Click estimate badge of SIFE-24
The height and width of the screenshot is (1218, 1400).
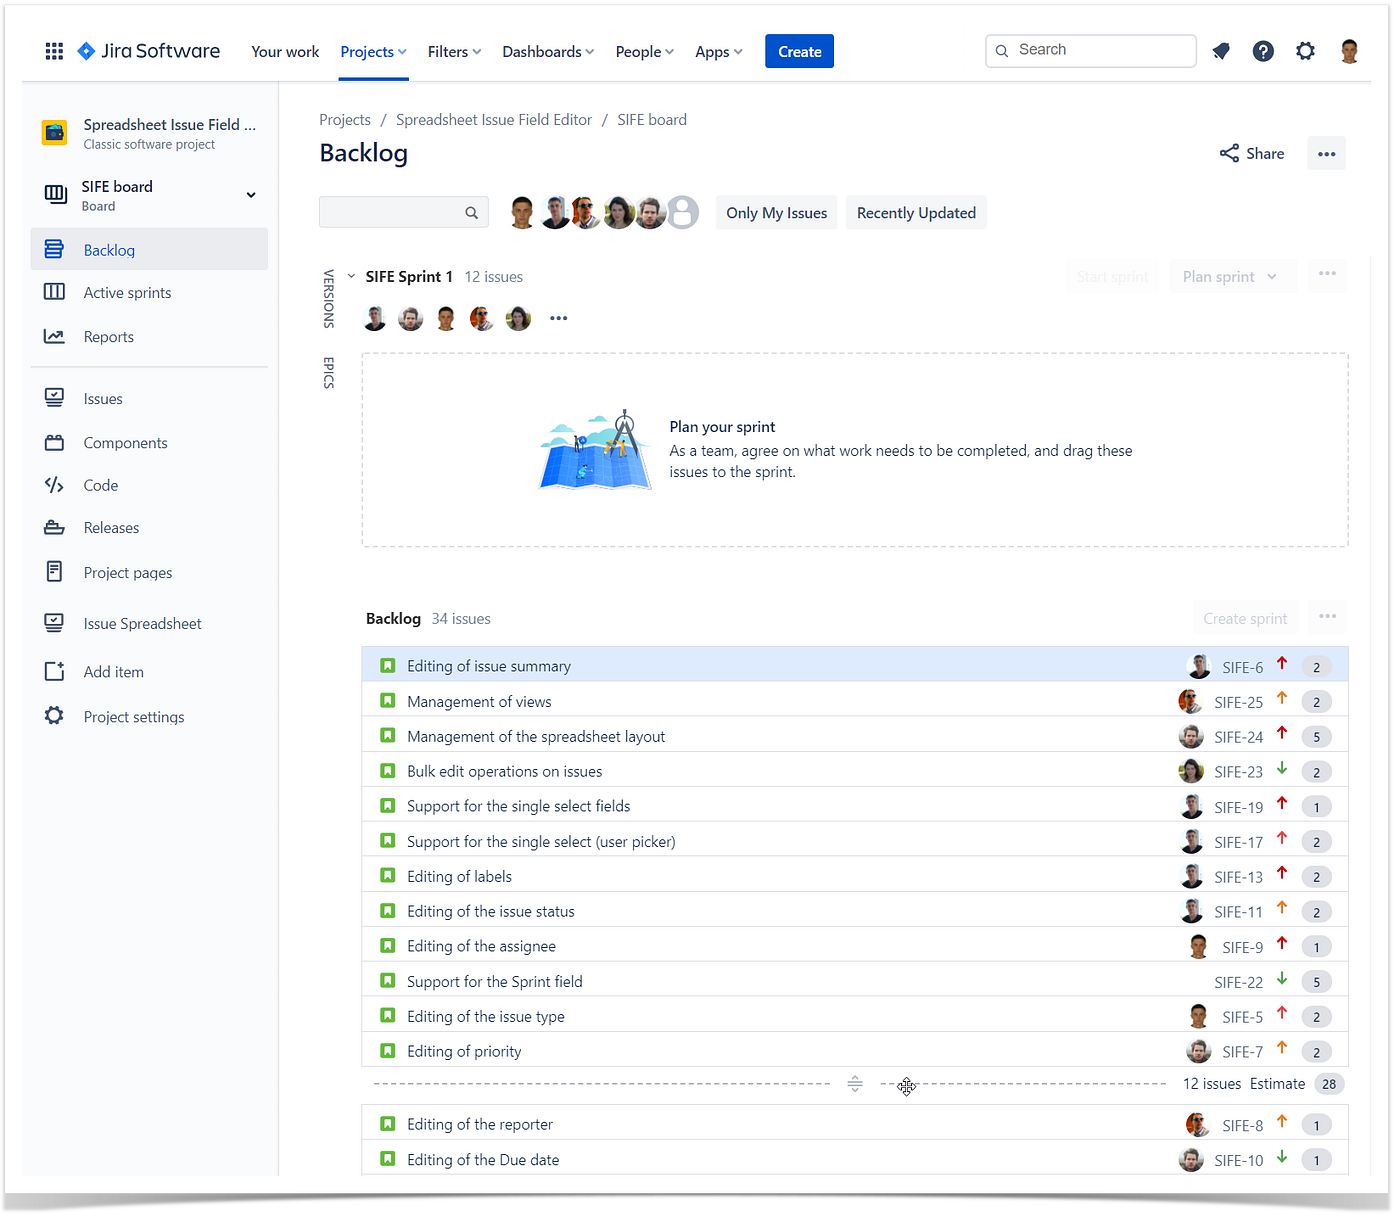pos(1316,737)
